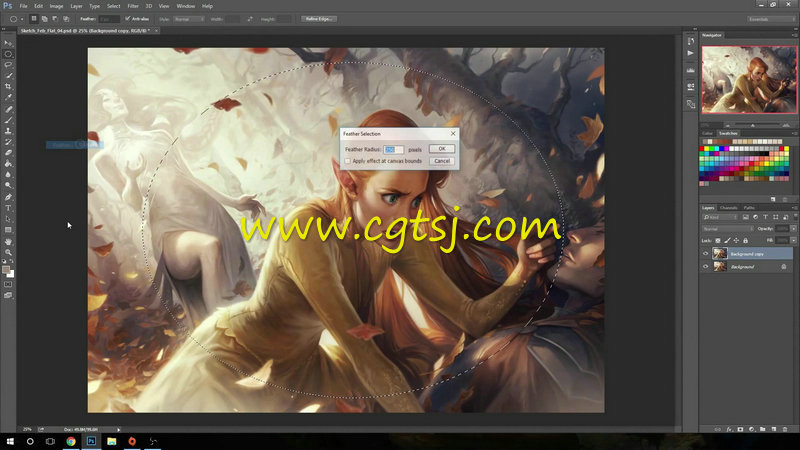The image size is (800, 450).
Task: Open the Image menu
Action: pos(56,6)
